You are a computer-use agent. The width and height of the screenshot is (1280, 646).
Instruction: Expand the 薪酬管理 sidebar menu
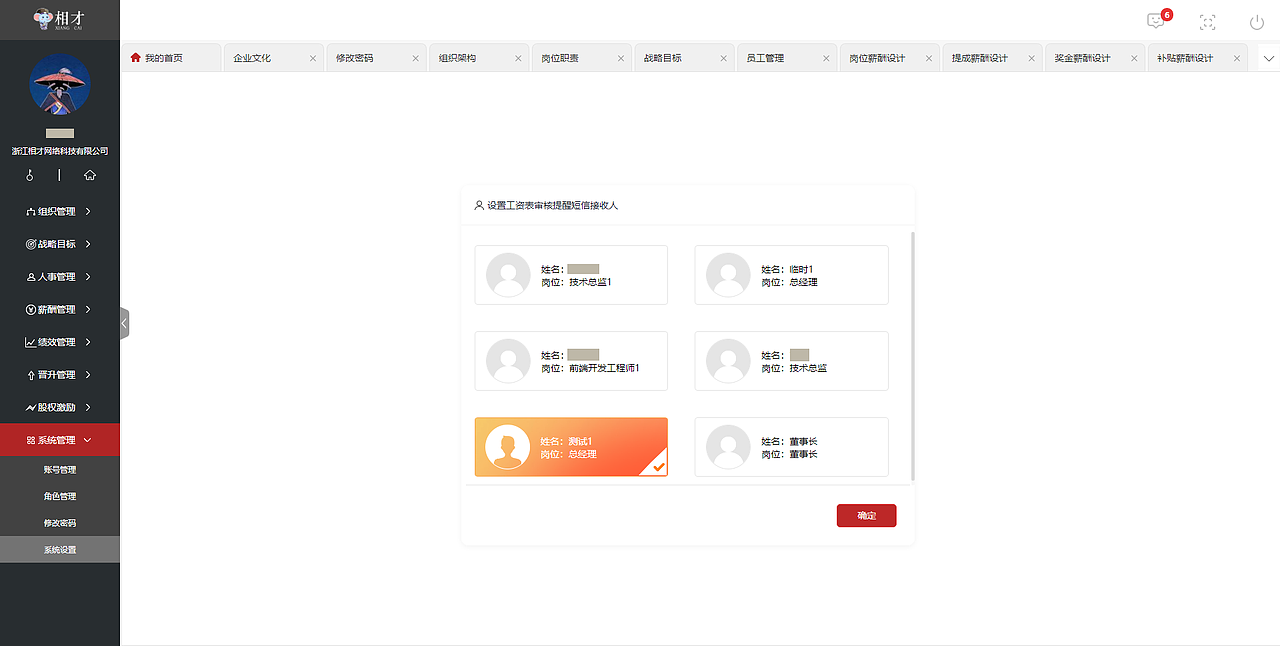click(x=60, y=309)
